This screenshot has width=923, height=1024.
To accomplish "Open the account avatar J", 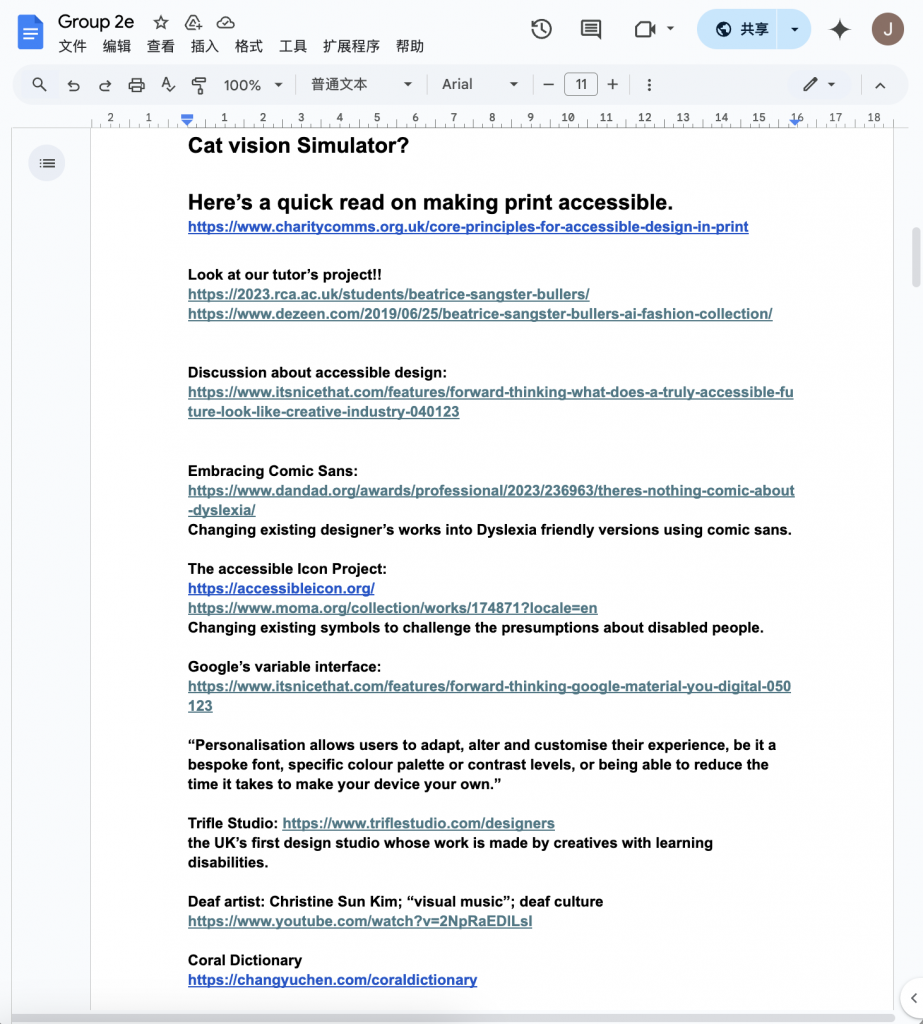I will [888, 29].
